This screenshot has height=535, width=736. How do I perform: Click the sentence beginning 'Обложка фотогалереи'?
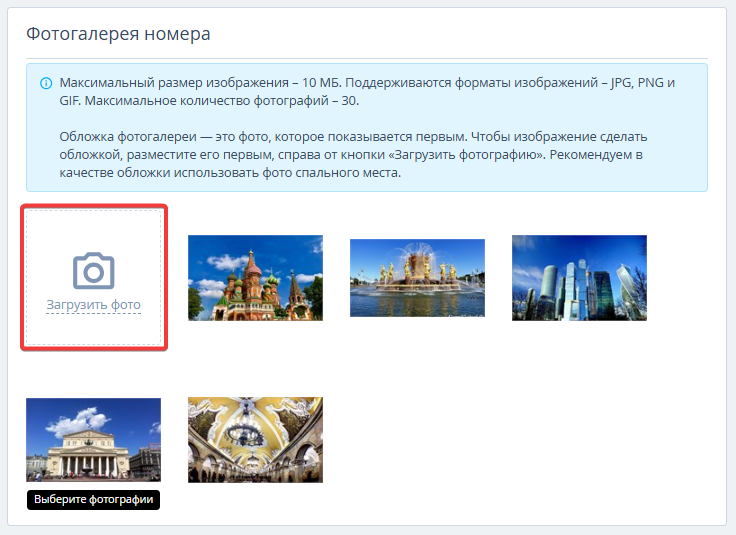click(x=263, y=137)
